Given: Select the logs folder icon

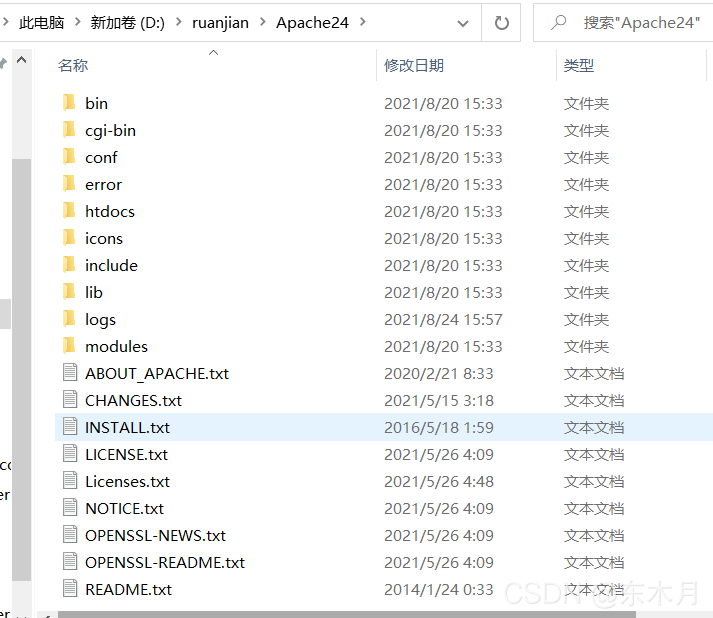Looking at the screenshot, I should tap(70, 319).
